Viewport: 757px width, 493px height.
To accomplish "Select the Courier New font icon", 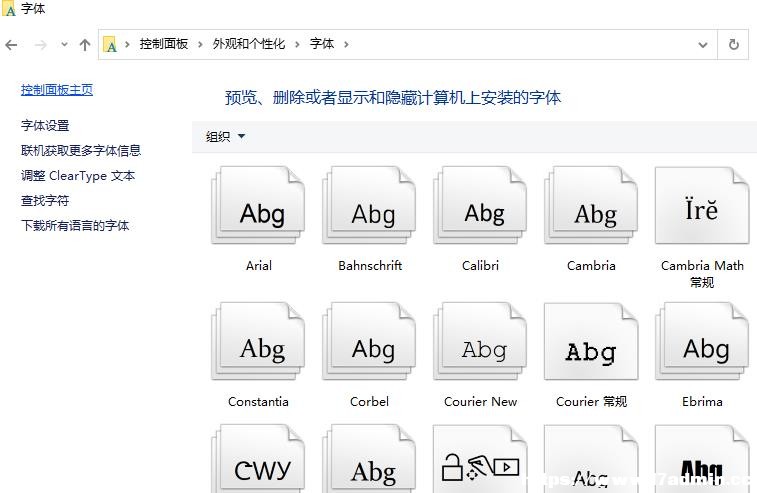I will tap(480, 341).
